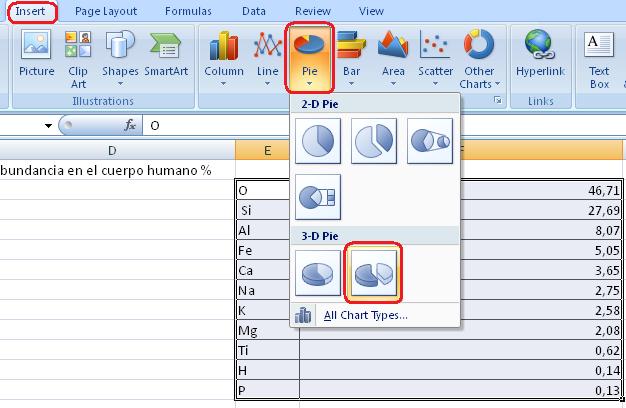The width and height of the screenshot is (626, 408).
Task: Switch to the Page Layout tab
Action: point(106,11)
